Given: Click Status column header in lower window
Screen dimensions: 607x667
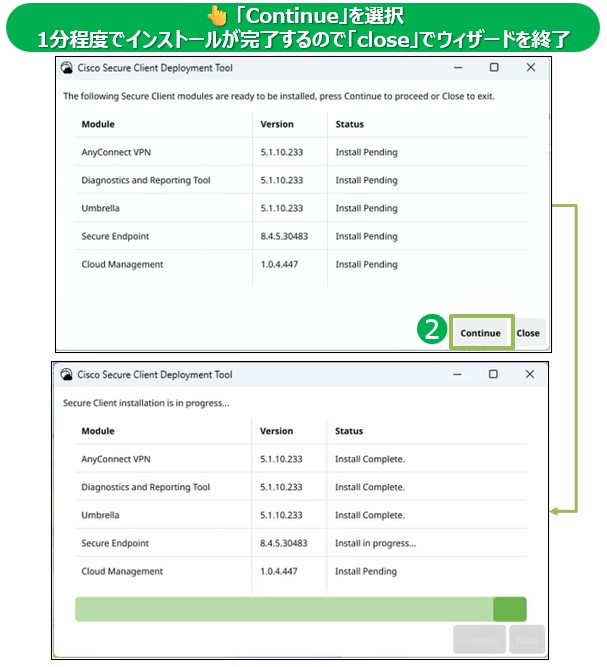Looking at the screenshot, I should pyautogui.click(x=349, y=431).
